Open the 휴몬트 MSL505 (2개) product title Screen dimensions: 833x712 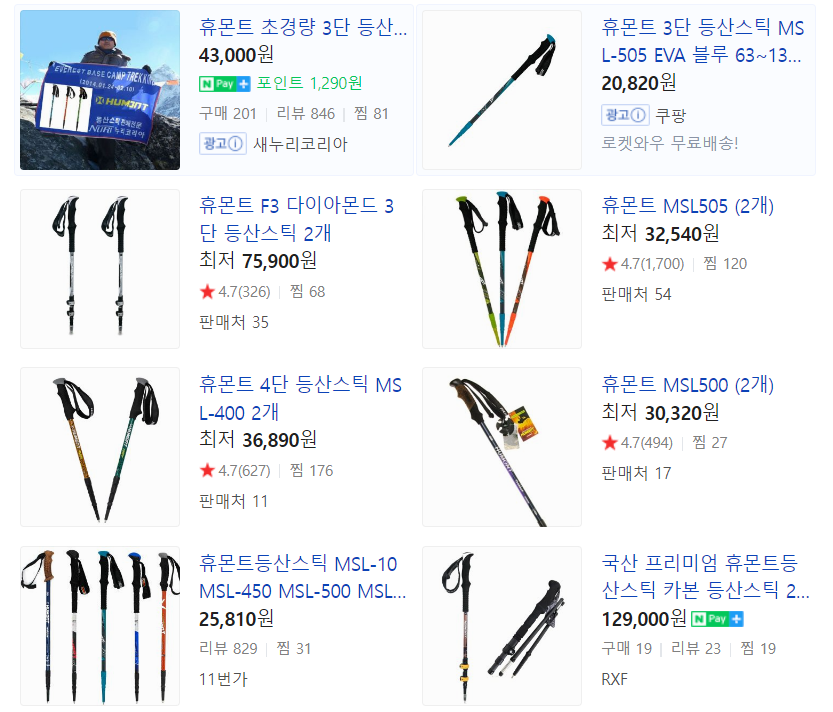pos(687,206)
